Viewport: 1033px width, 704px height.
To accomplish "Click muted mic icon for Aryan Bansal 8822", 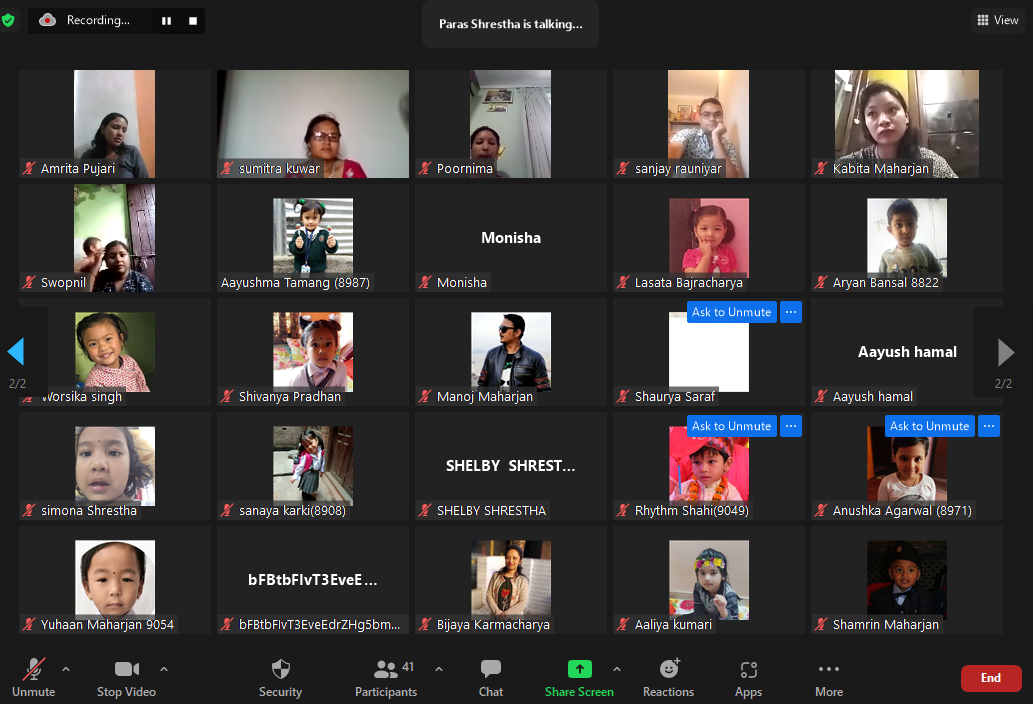I will tap(822, 283).
